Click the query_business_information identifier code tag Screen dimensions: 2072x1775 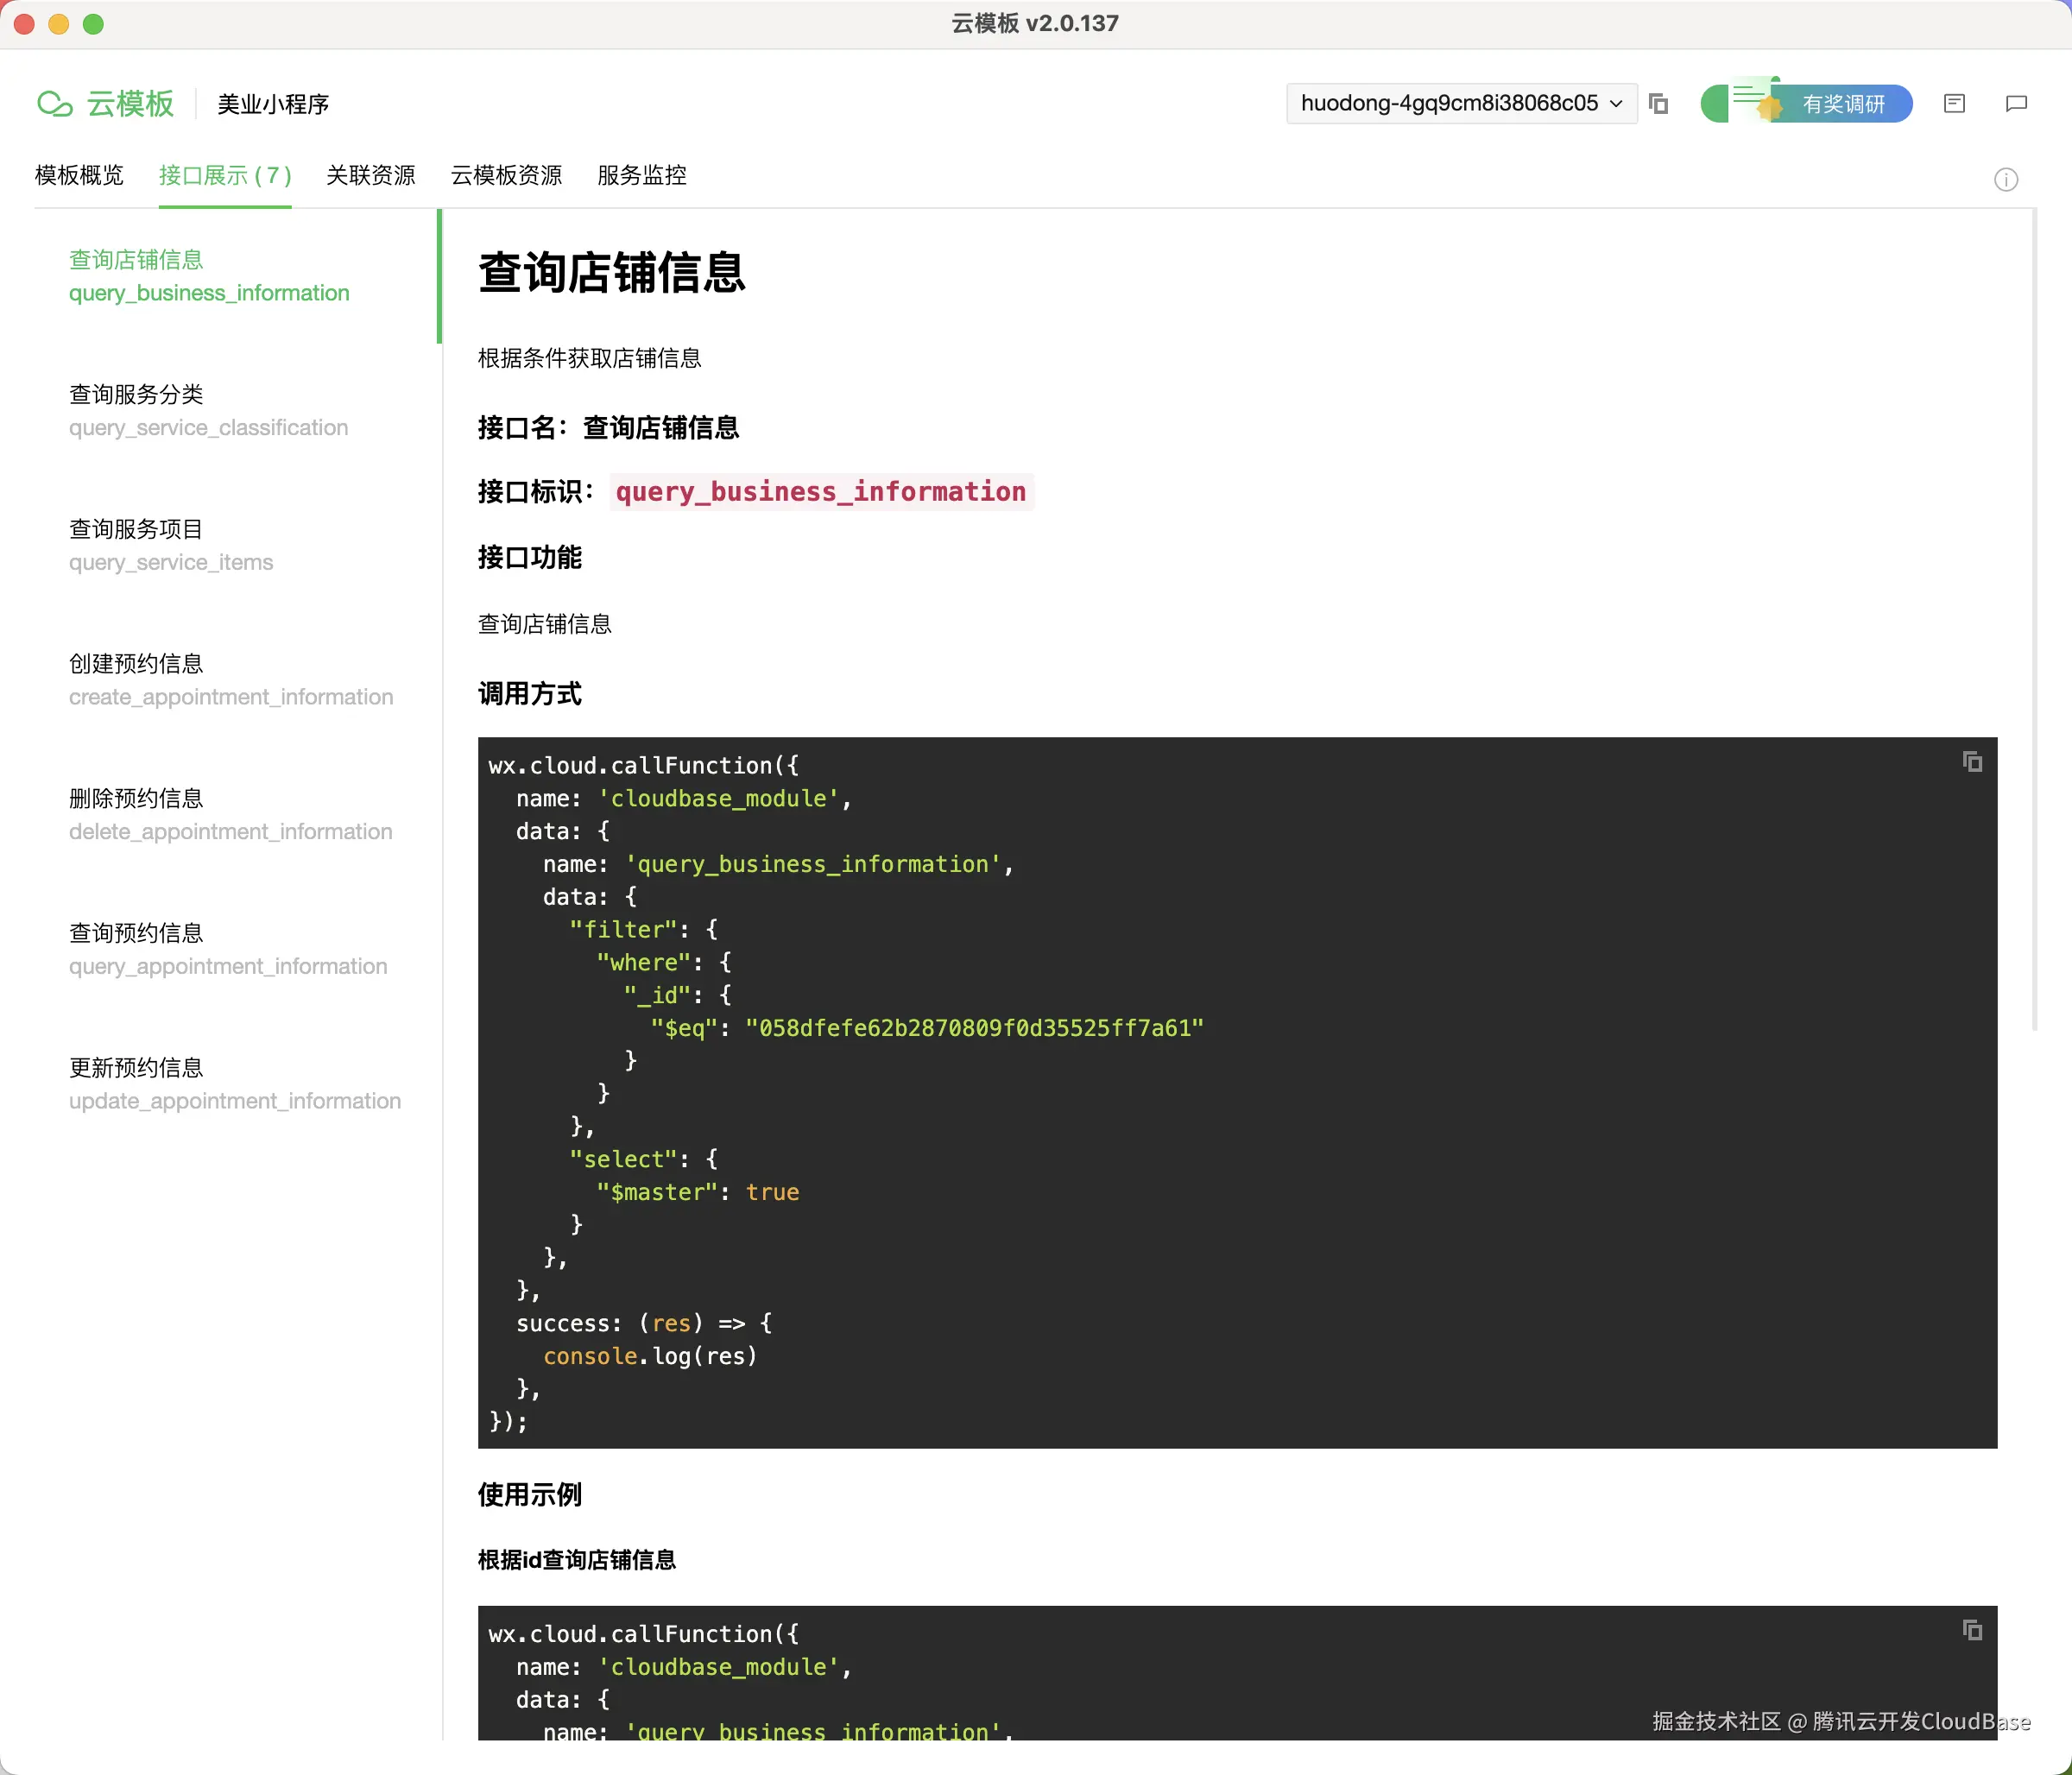820,492
